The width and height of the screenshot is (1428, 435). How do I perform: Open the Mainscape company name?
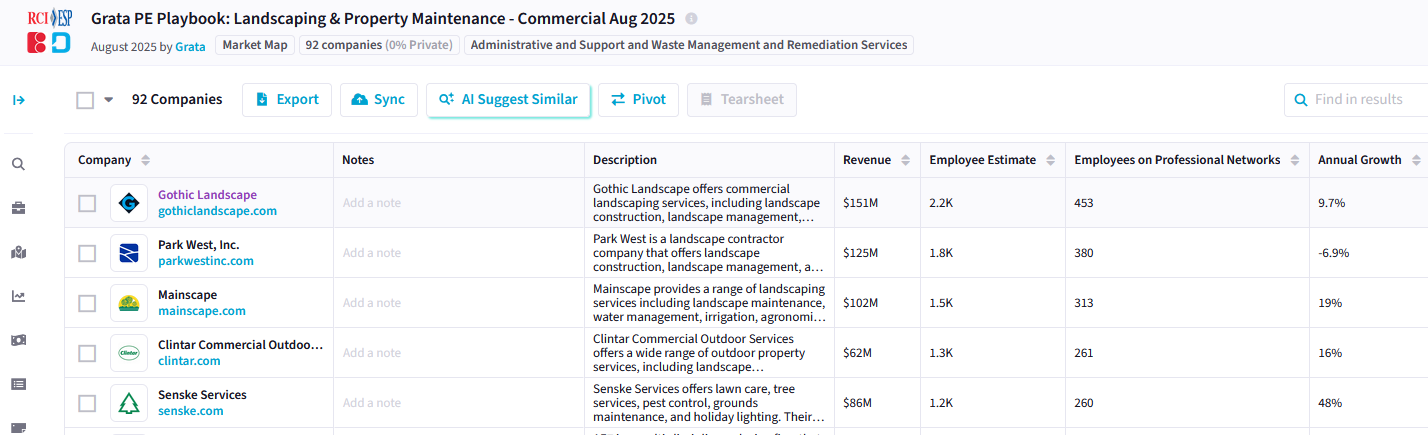point(187,295)
